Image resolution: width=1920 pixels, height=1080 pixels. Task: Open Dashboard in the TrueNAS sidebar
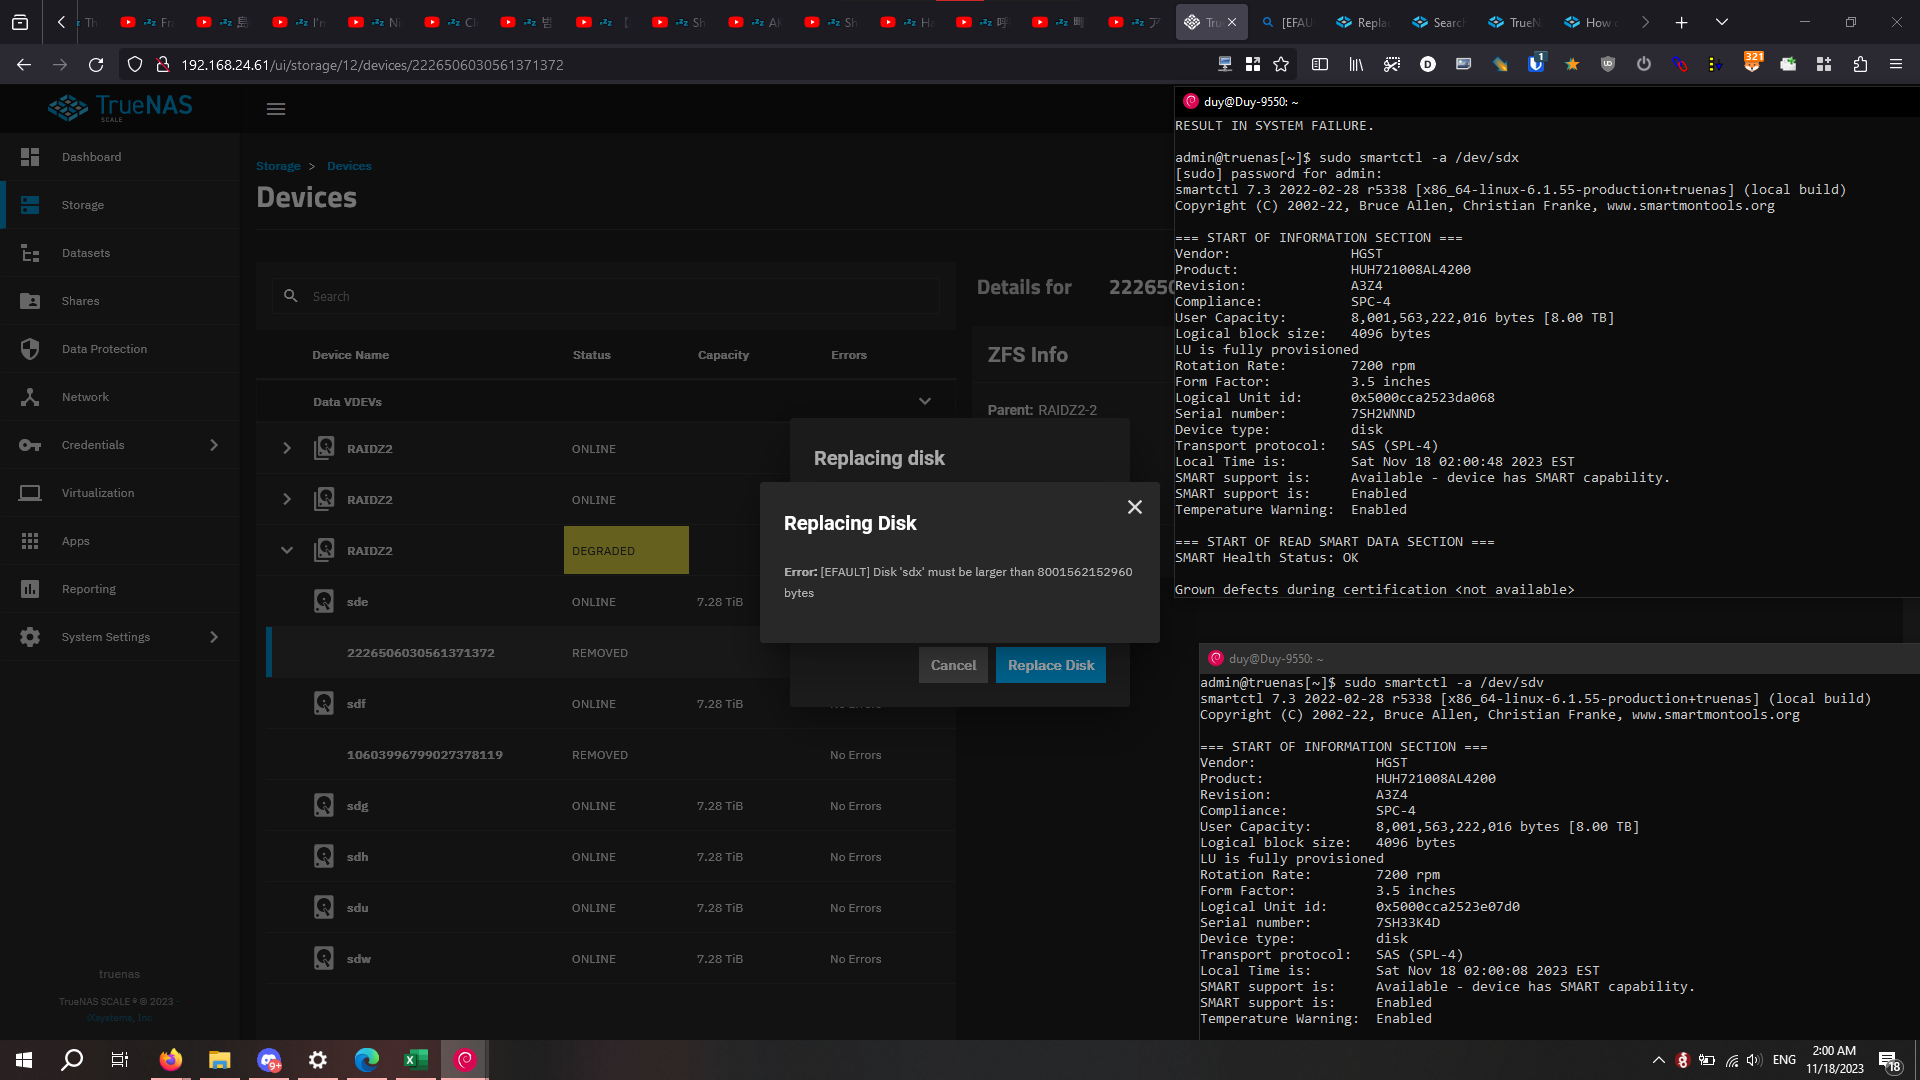click(120, 157)
